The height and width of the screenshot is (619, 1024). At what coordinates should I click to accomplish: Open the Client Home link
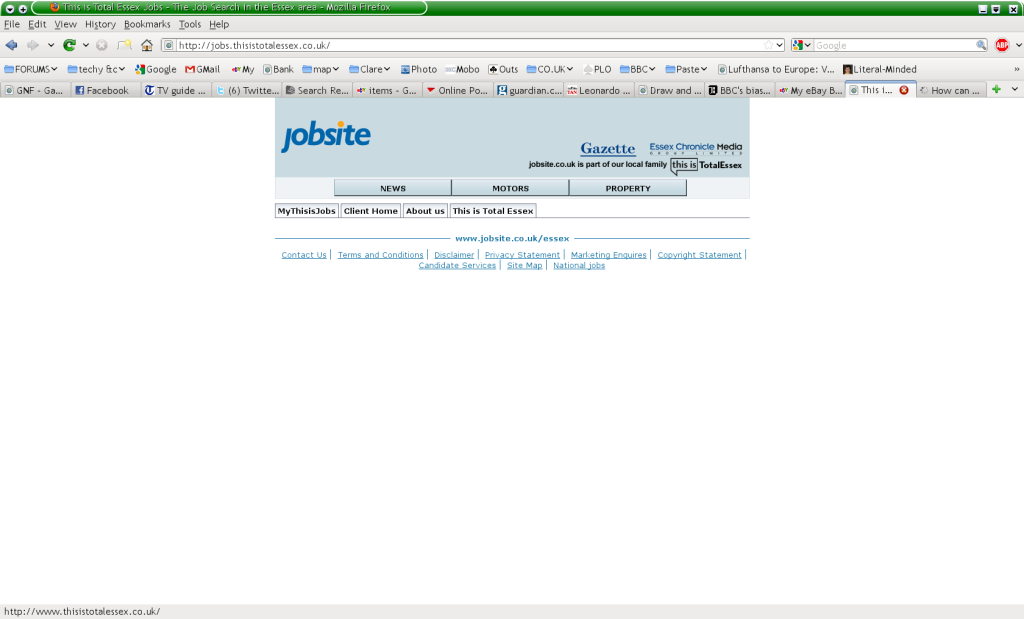[x=370, y=211]
